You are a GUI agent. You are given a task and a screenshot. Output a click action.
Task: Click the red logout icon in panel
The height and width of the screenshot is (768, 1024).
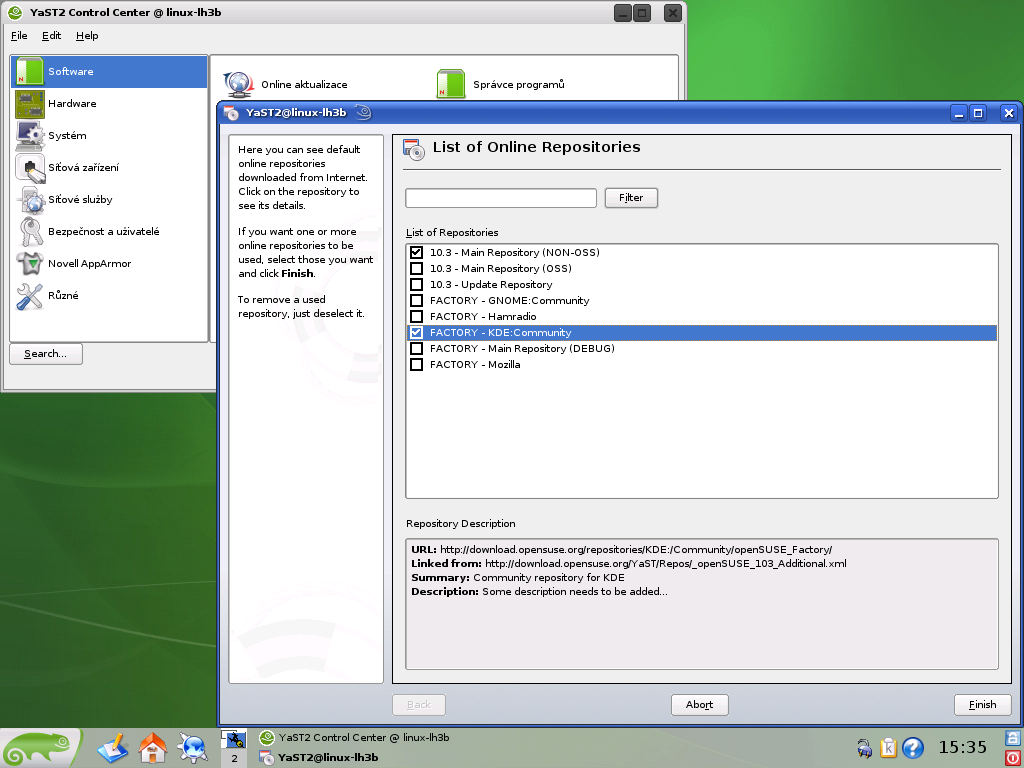(x=1014, y=758)
